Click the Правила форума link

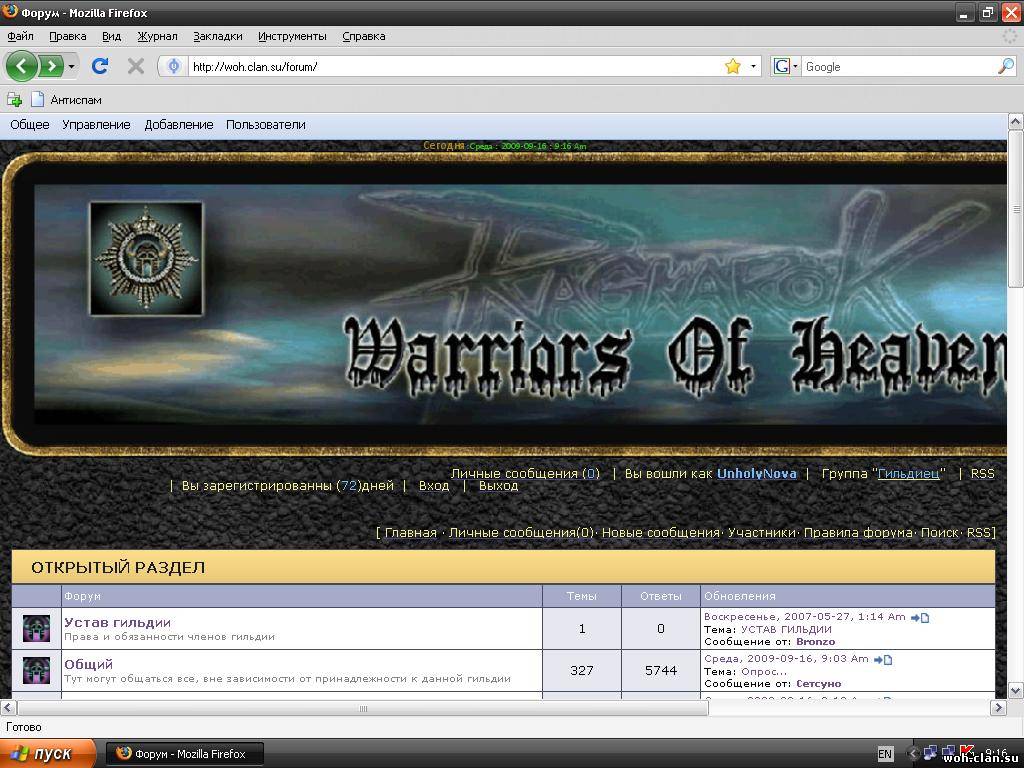click(858, 533)
